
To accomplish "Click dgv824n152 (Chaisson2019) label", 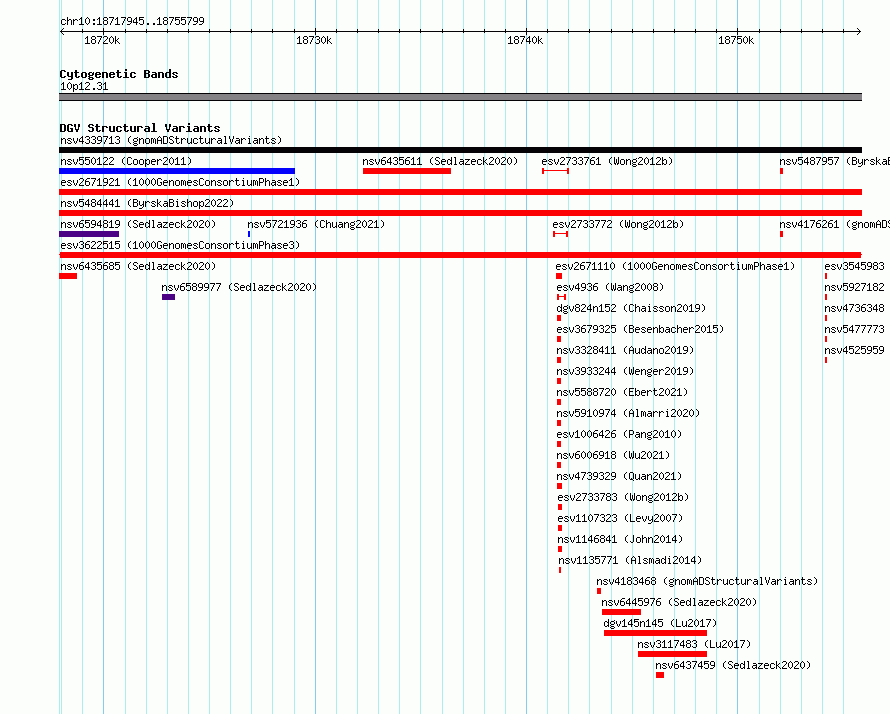I will 631,308.
